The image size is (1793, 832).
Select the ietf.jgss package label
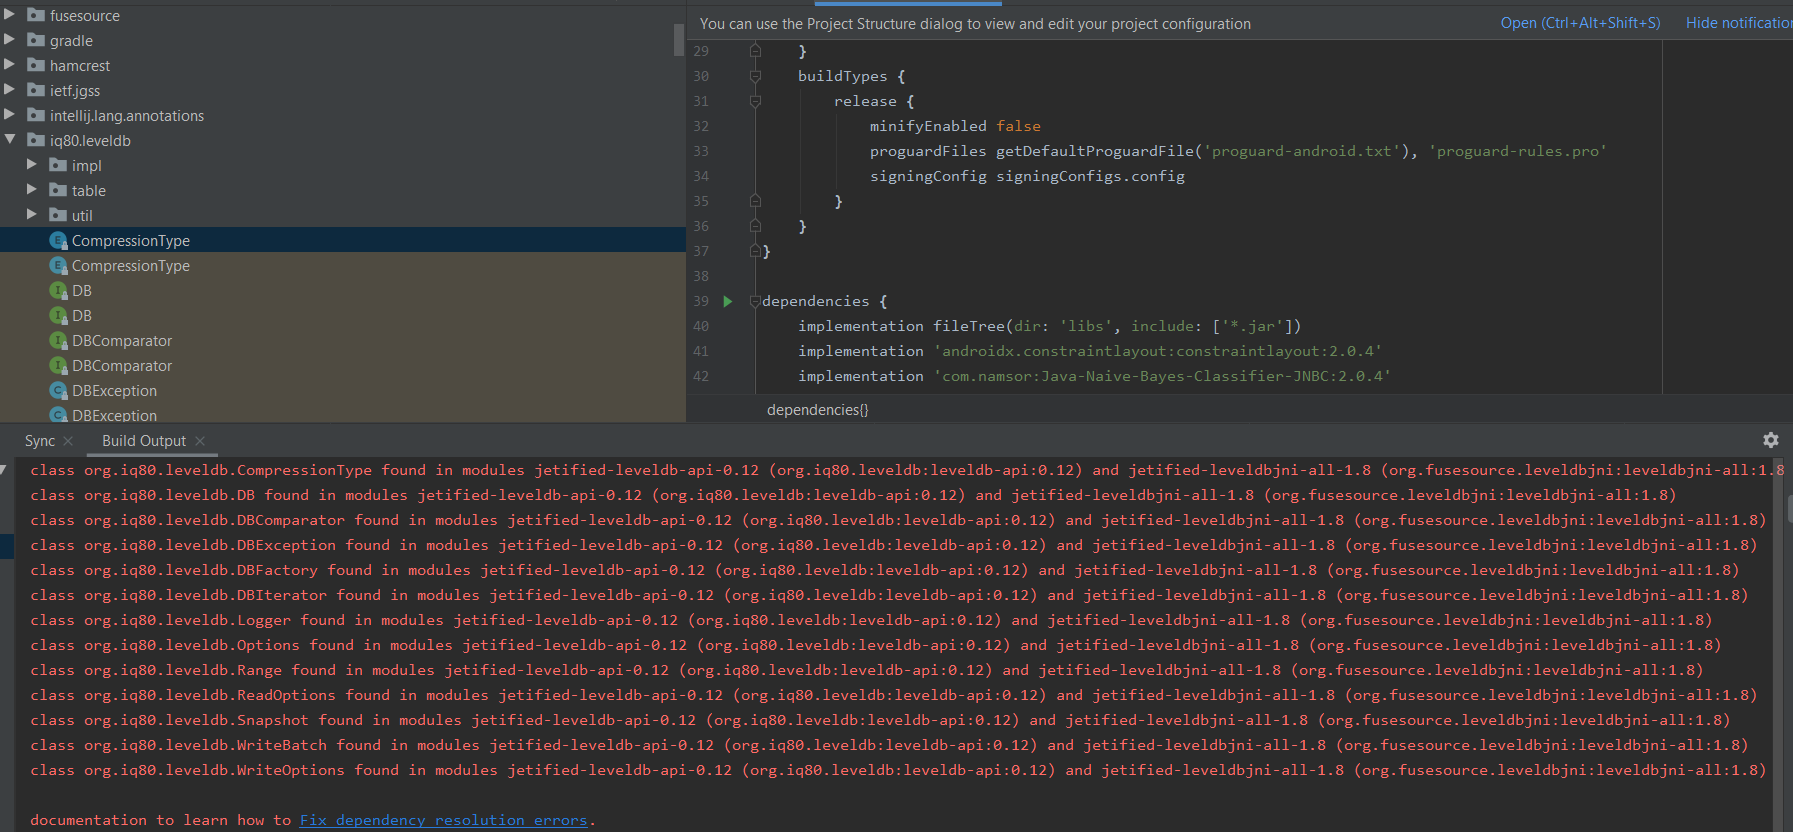point(75,90)
